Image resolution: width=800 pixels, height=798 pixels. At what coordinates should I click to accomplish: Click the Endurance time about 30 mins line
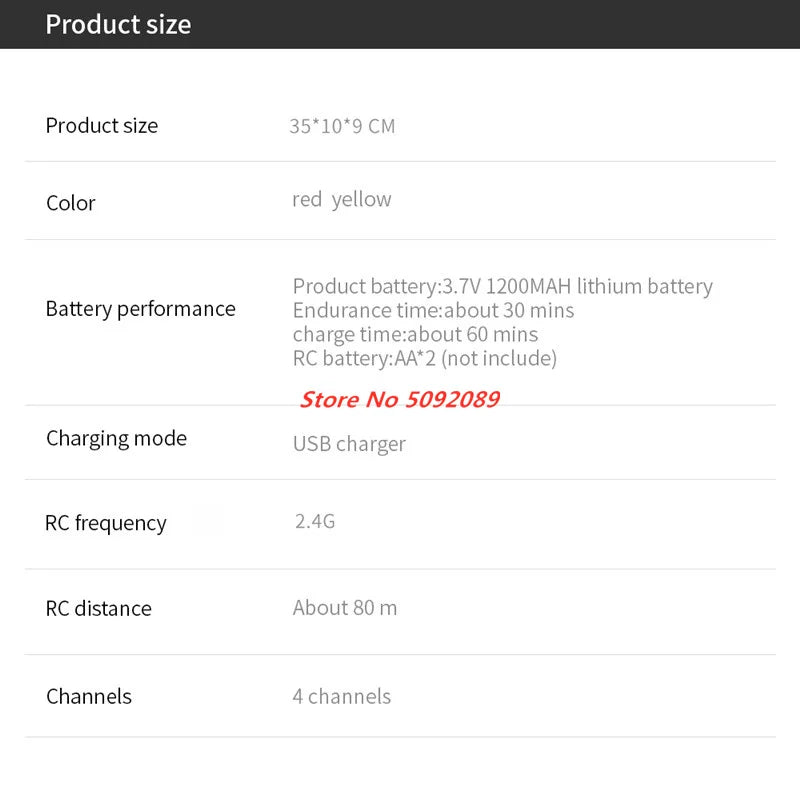click(x=433, y=311)
